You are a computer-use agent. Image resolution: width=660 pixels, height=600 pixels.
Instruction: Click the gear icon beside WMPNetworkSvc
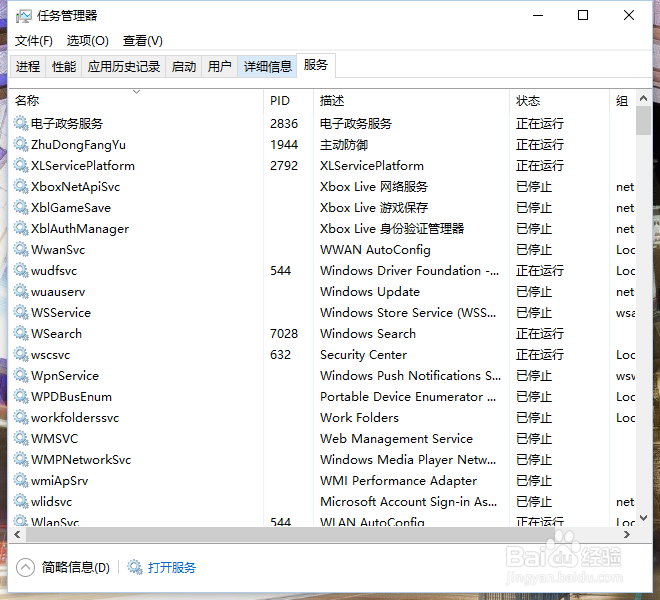coord(21,459)
